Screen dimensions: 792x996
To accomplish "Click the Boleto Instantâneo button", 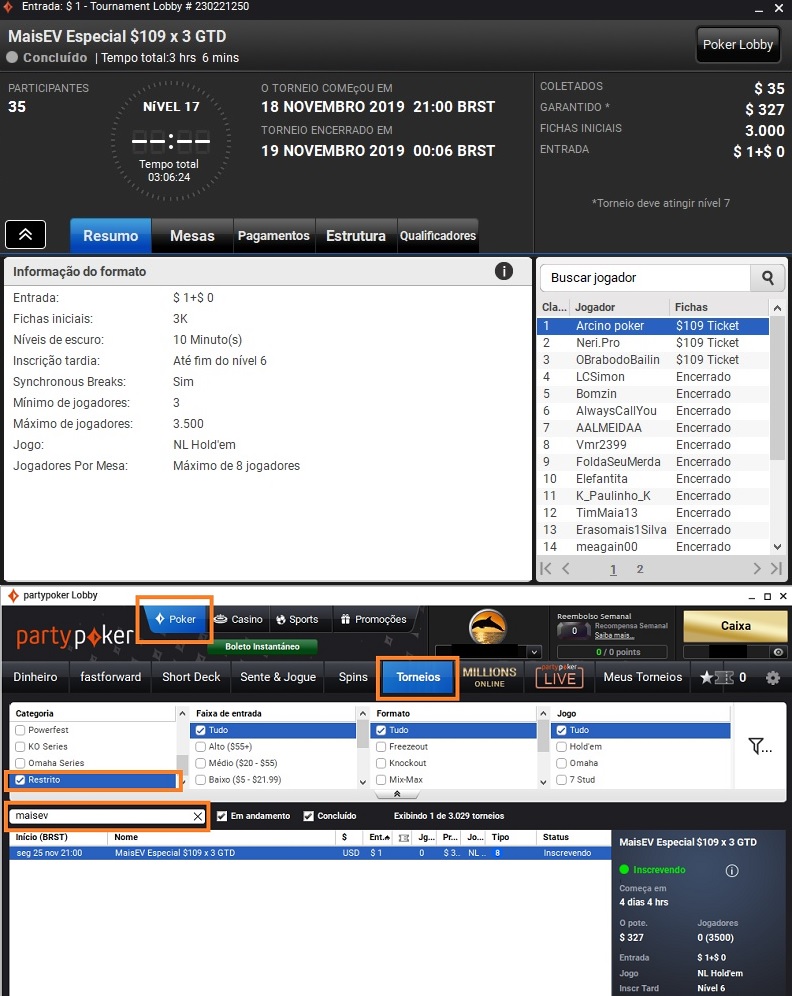I will click(262, 647).
